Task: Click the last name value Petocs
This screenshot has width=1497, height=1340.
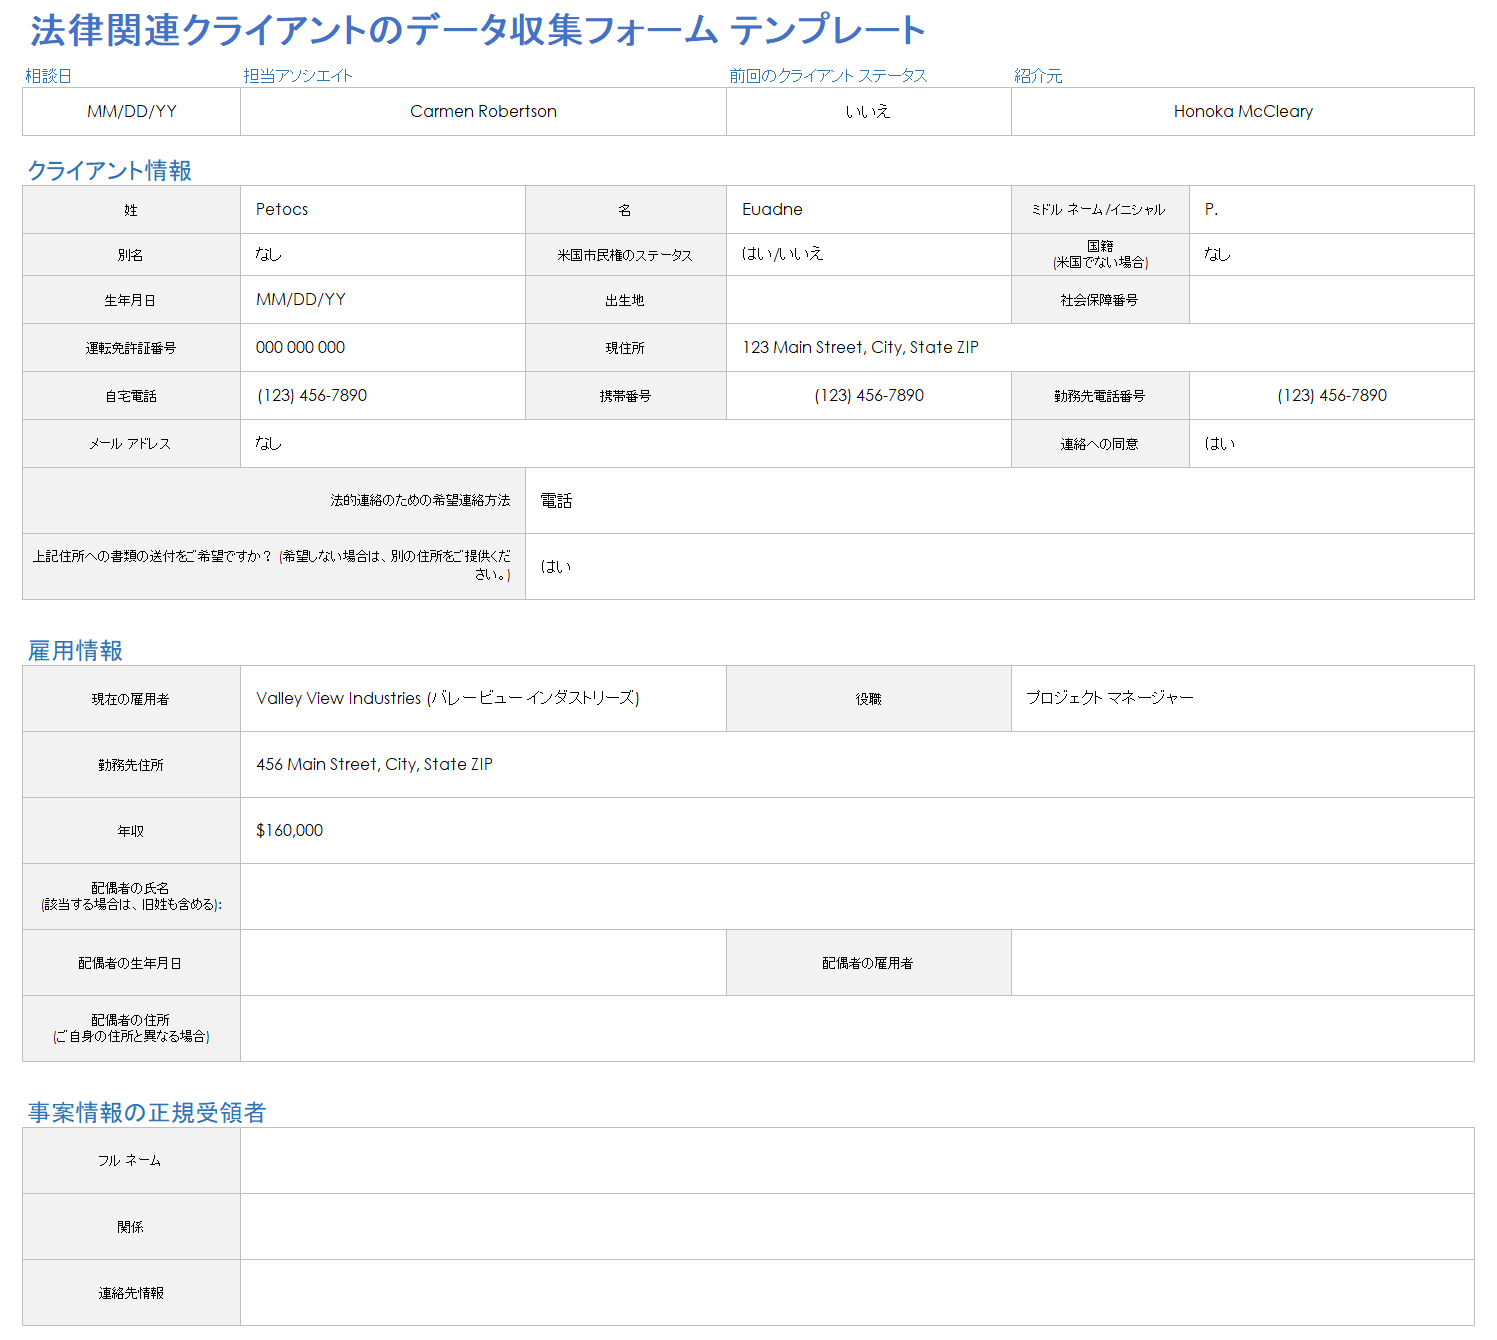Action: (x=383, y=209)
